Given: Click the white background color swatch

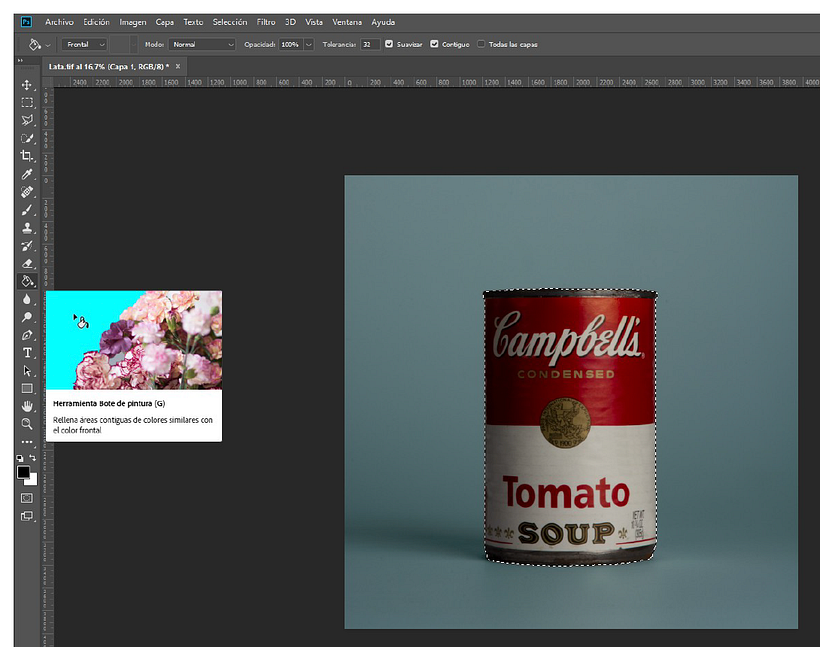Looking at the screenshot, I should coord(32,480).
